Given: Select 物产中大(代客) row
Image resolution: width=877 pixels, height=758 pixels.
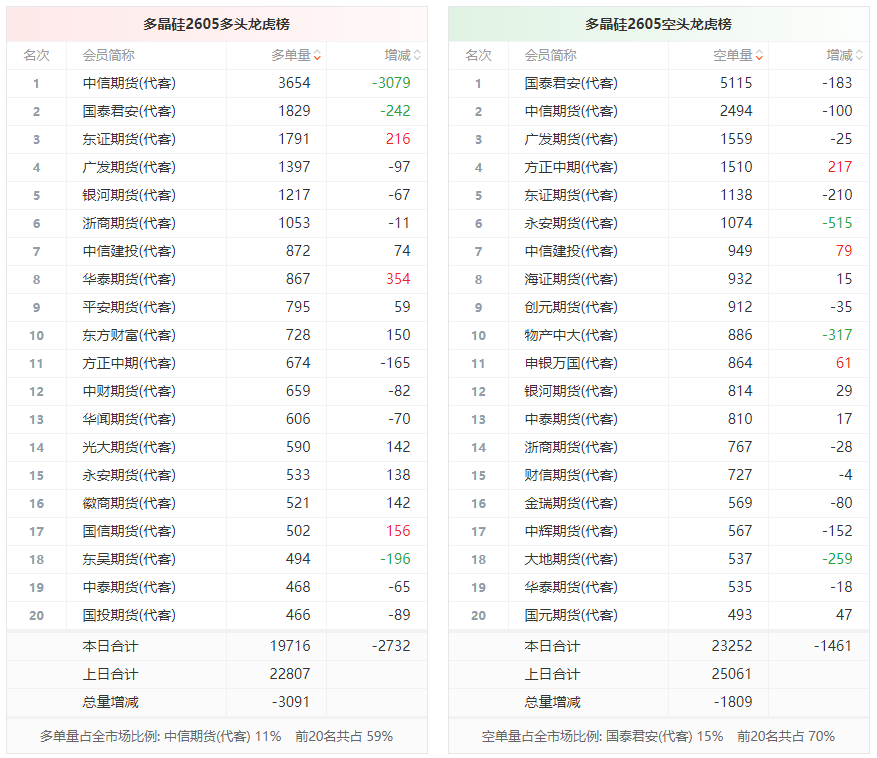Looking at the screenshot, I should (659, 335).
